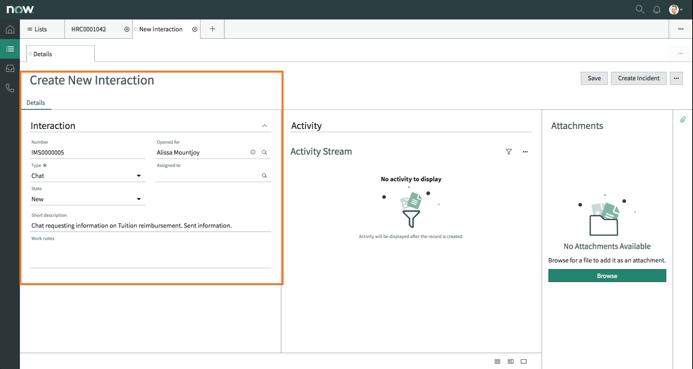Viewport: 693px width, 369px height.
Task: Click 'No activity to display' text
Action: point(411,179)
